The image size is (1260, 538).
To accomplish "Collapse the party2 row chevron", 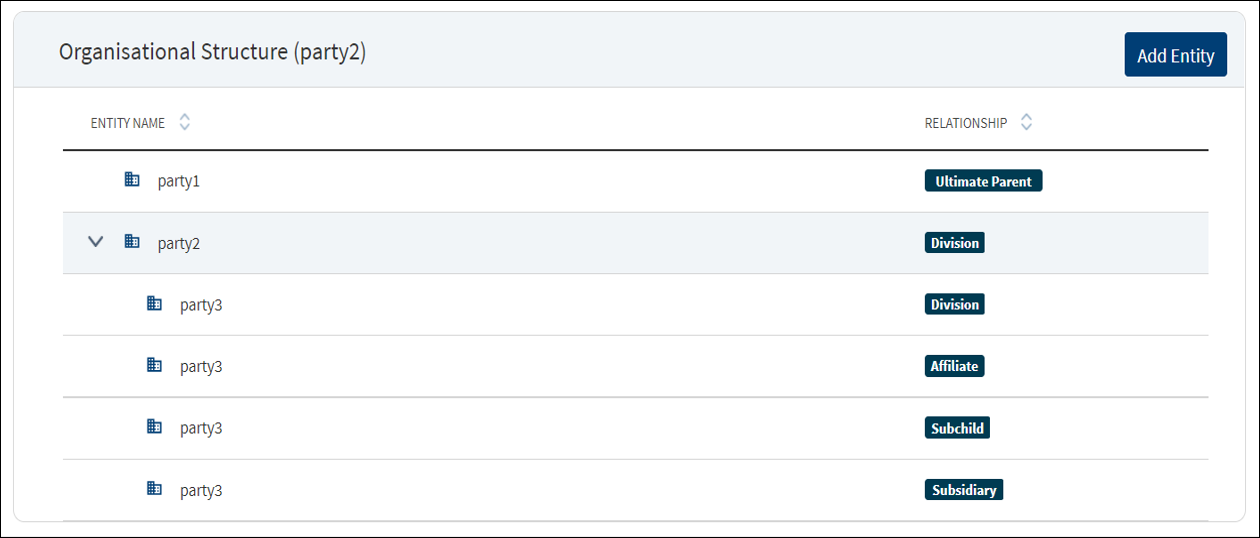I will coord(96,241).
